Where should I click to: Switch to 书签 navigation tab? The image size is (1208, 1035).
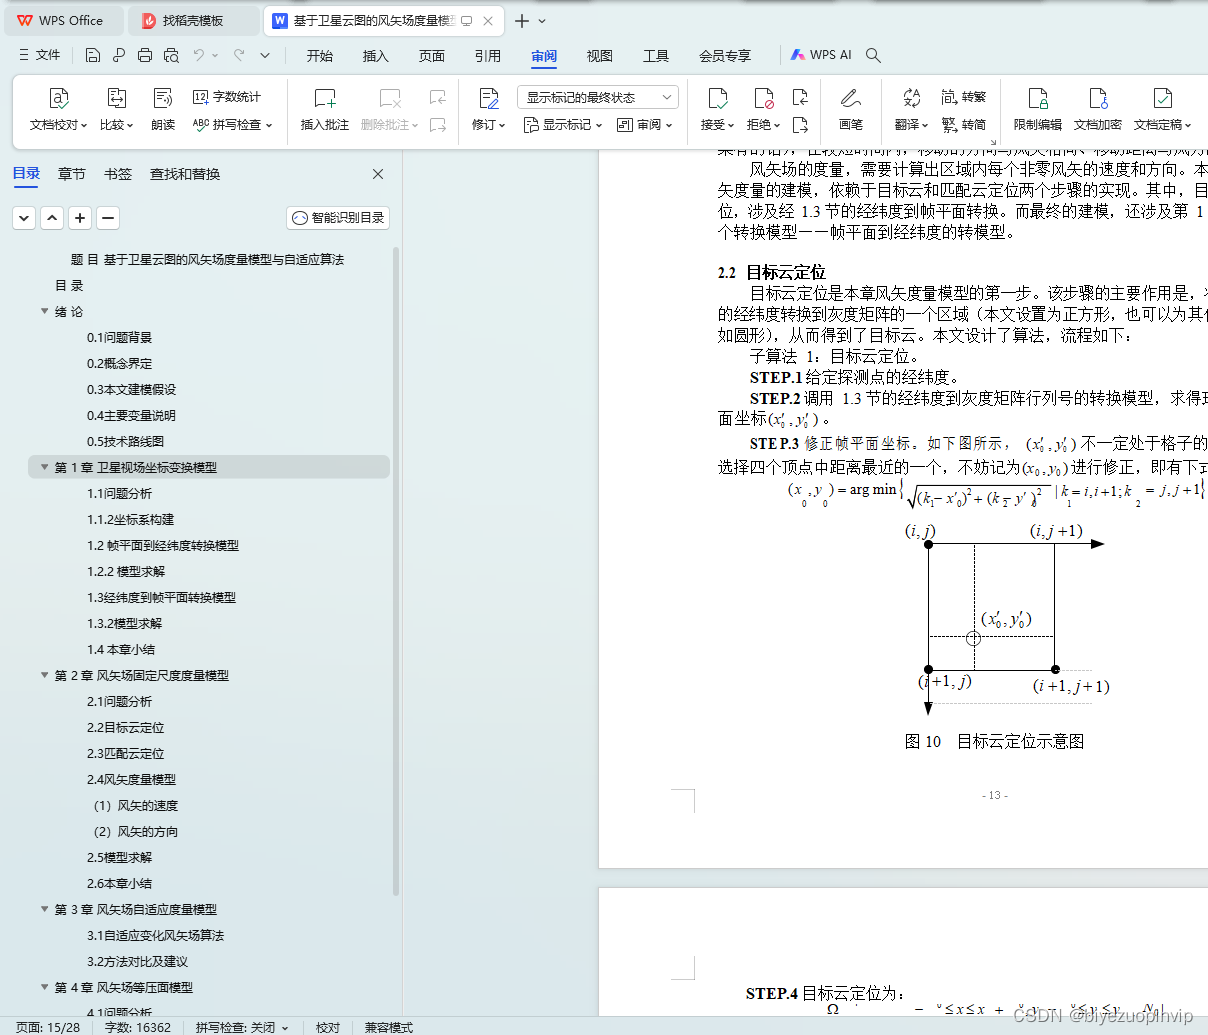pos(118,174)
